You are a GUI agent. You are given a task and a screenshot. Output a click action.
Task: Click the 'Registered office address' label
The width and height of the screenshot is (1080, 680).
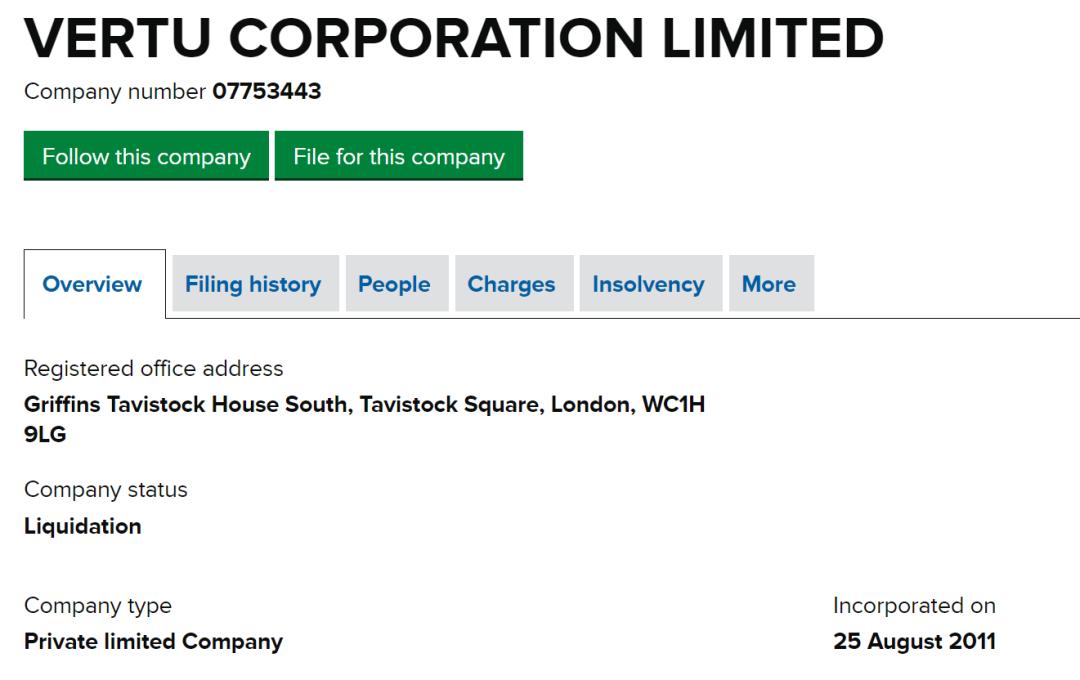153,368
